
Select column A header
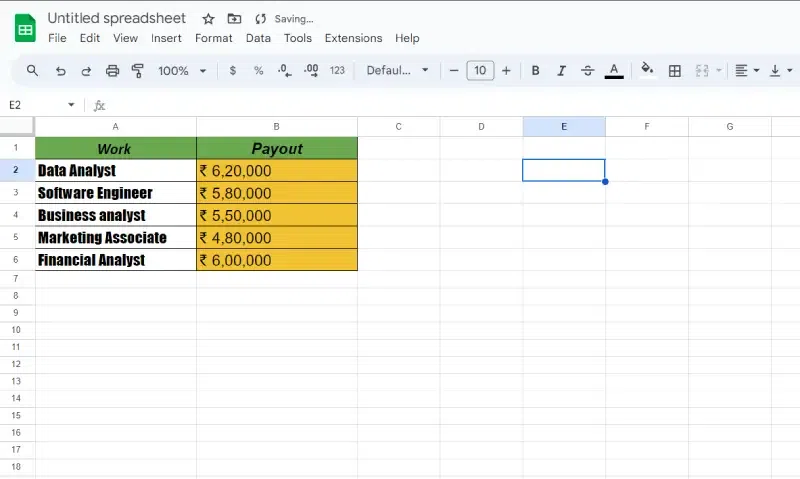coord(116,127)
